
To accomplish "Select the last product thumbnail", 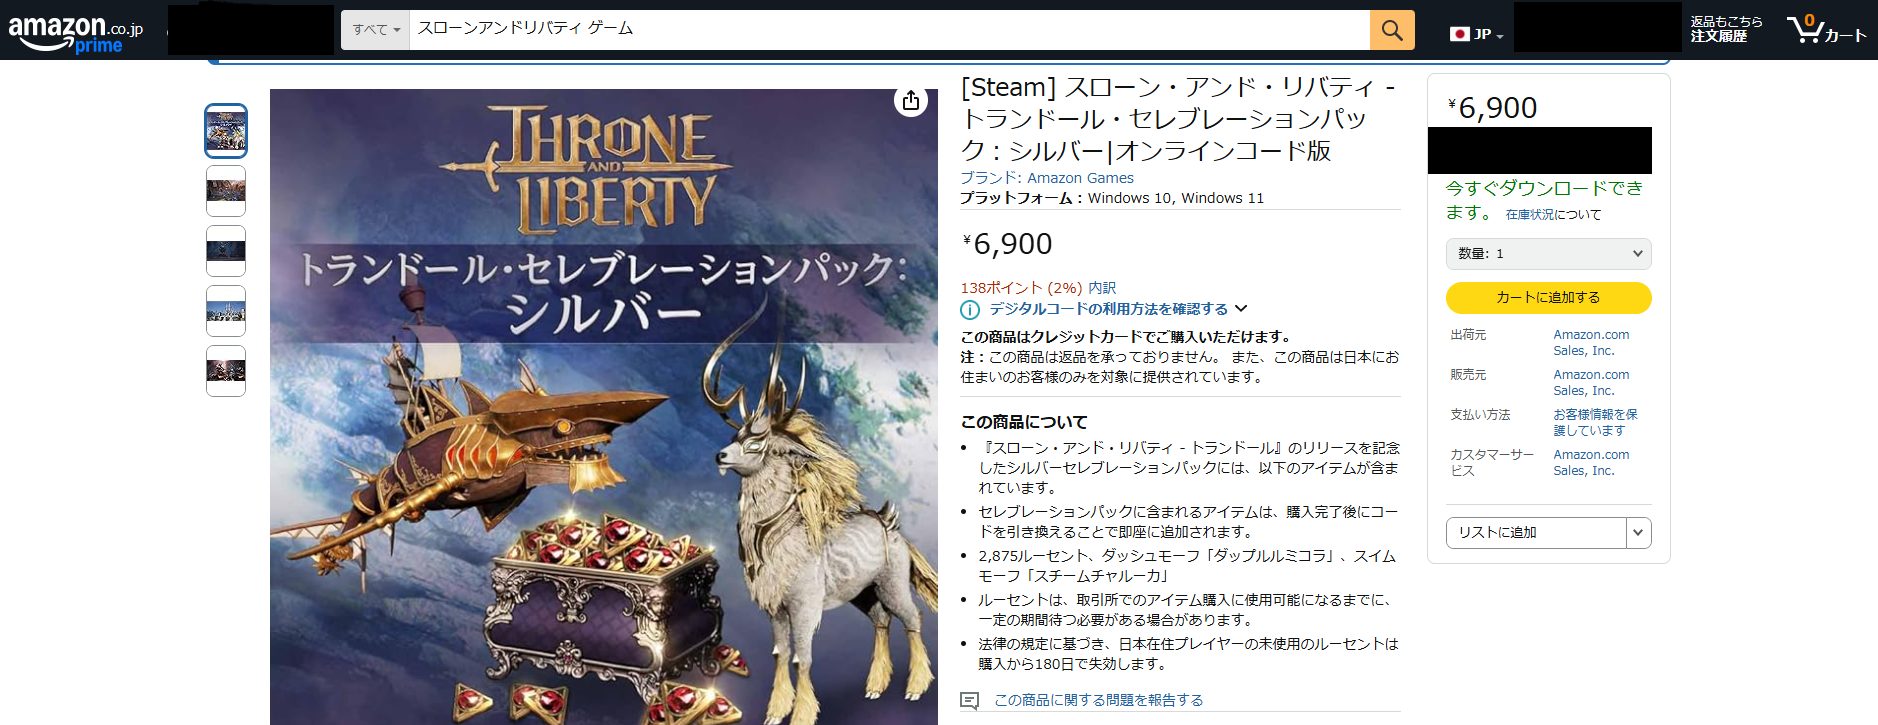I will (x=226, y=371).
